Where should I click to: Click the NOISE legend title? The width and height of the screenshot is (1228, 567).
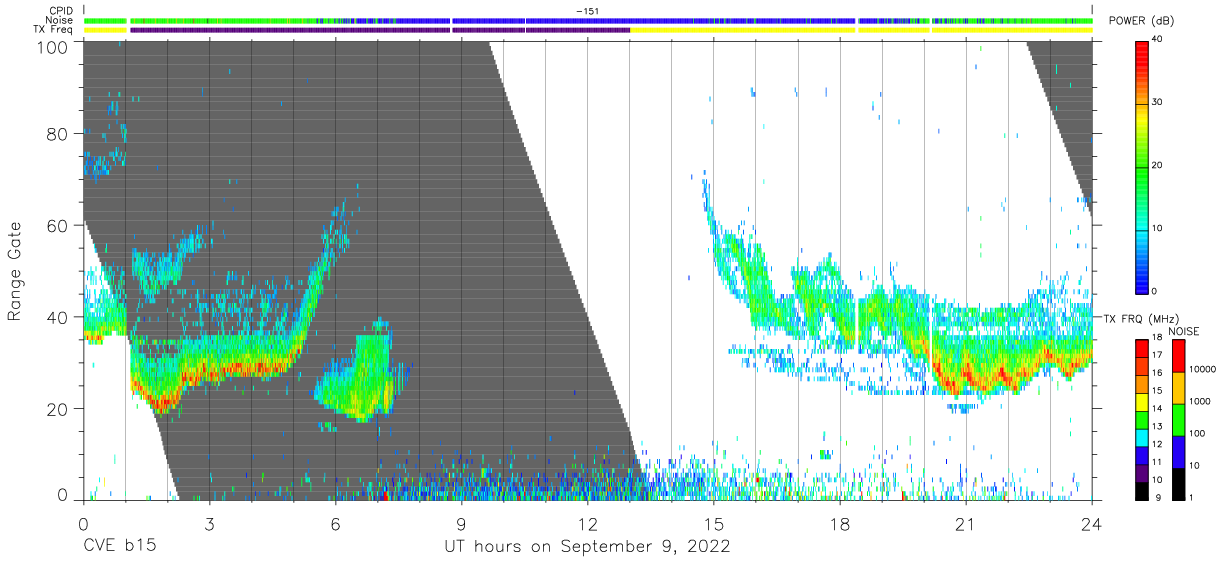pyautogui.click(x=1184, y=331)
